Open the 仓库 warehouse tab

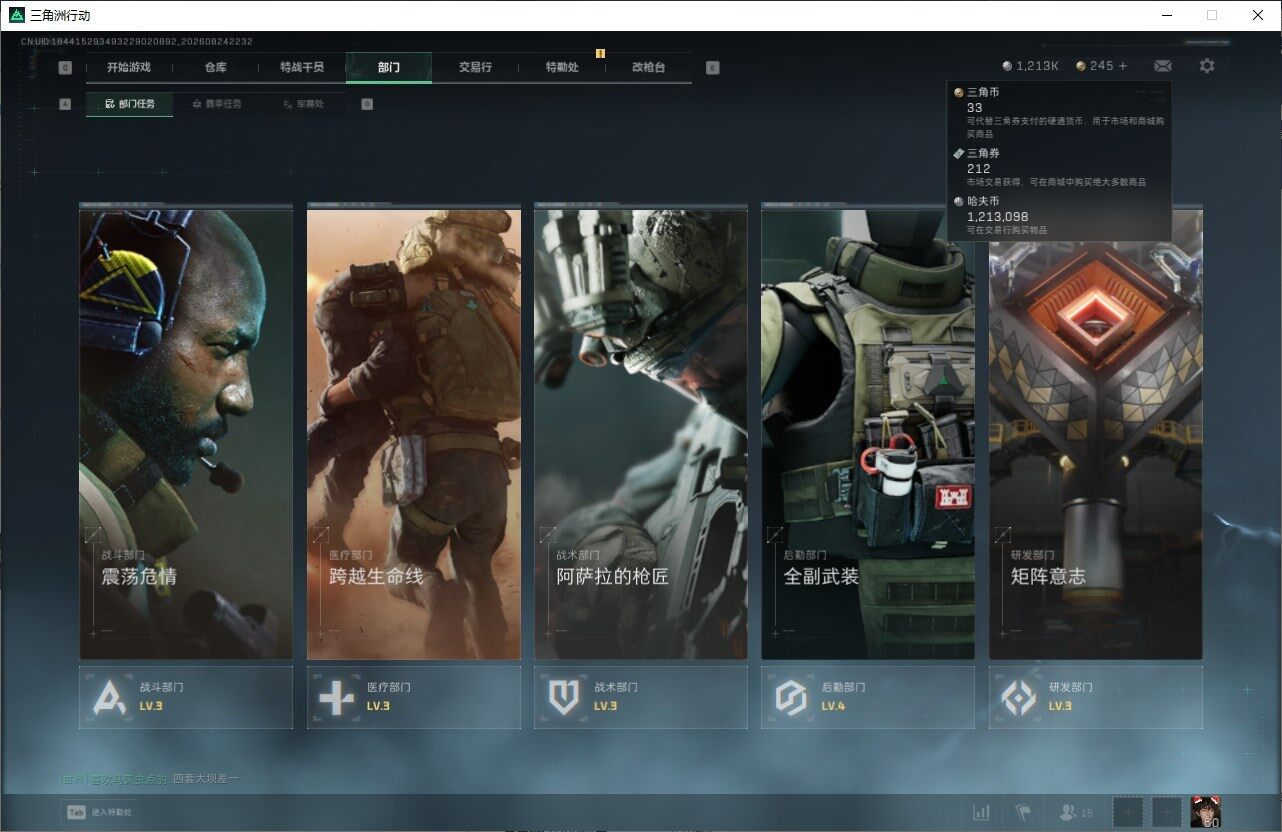click(215, 67)
